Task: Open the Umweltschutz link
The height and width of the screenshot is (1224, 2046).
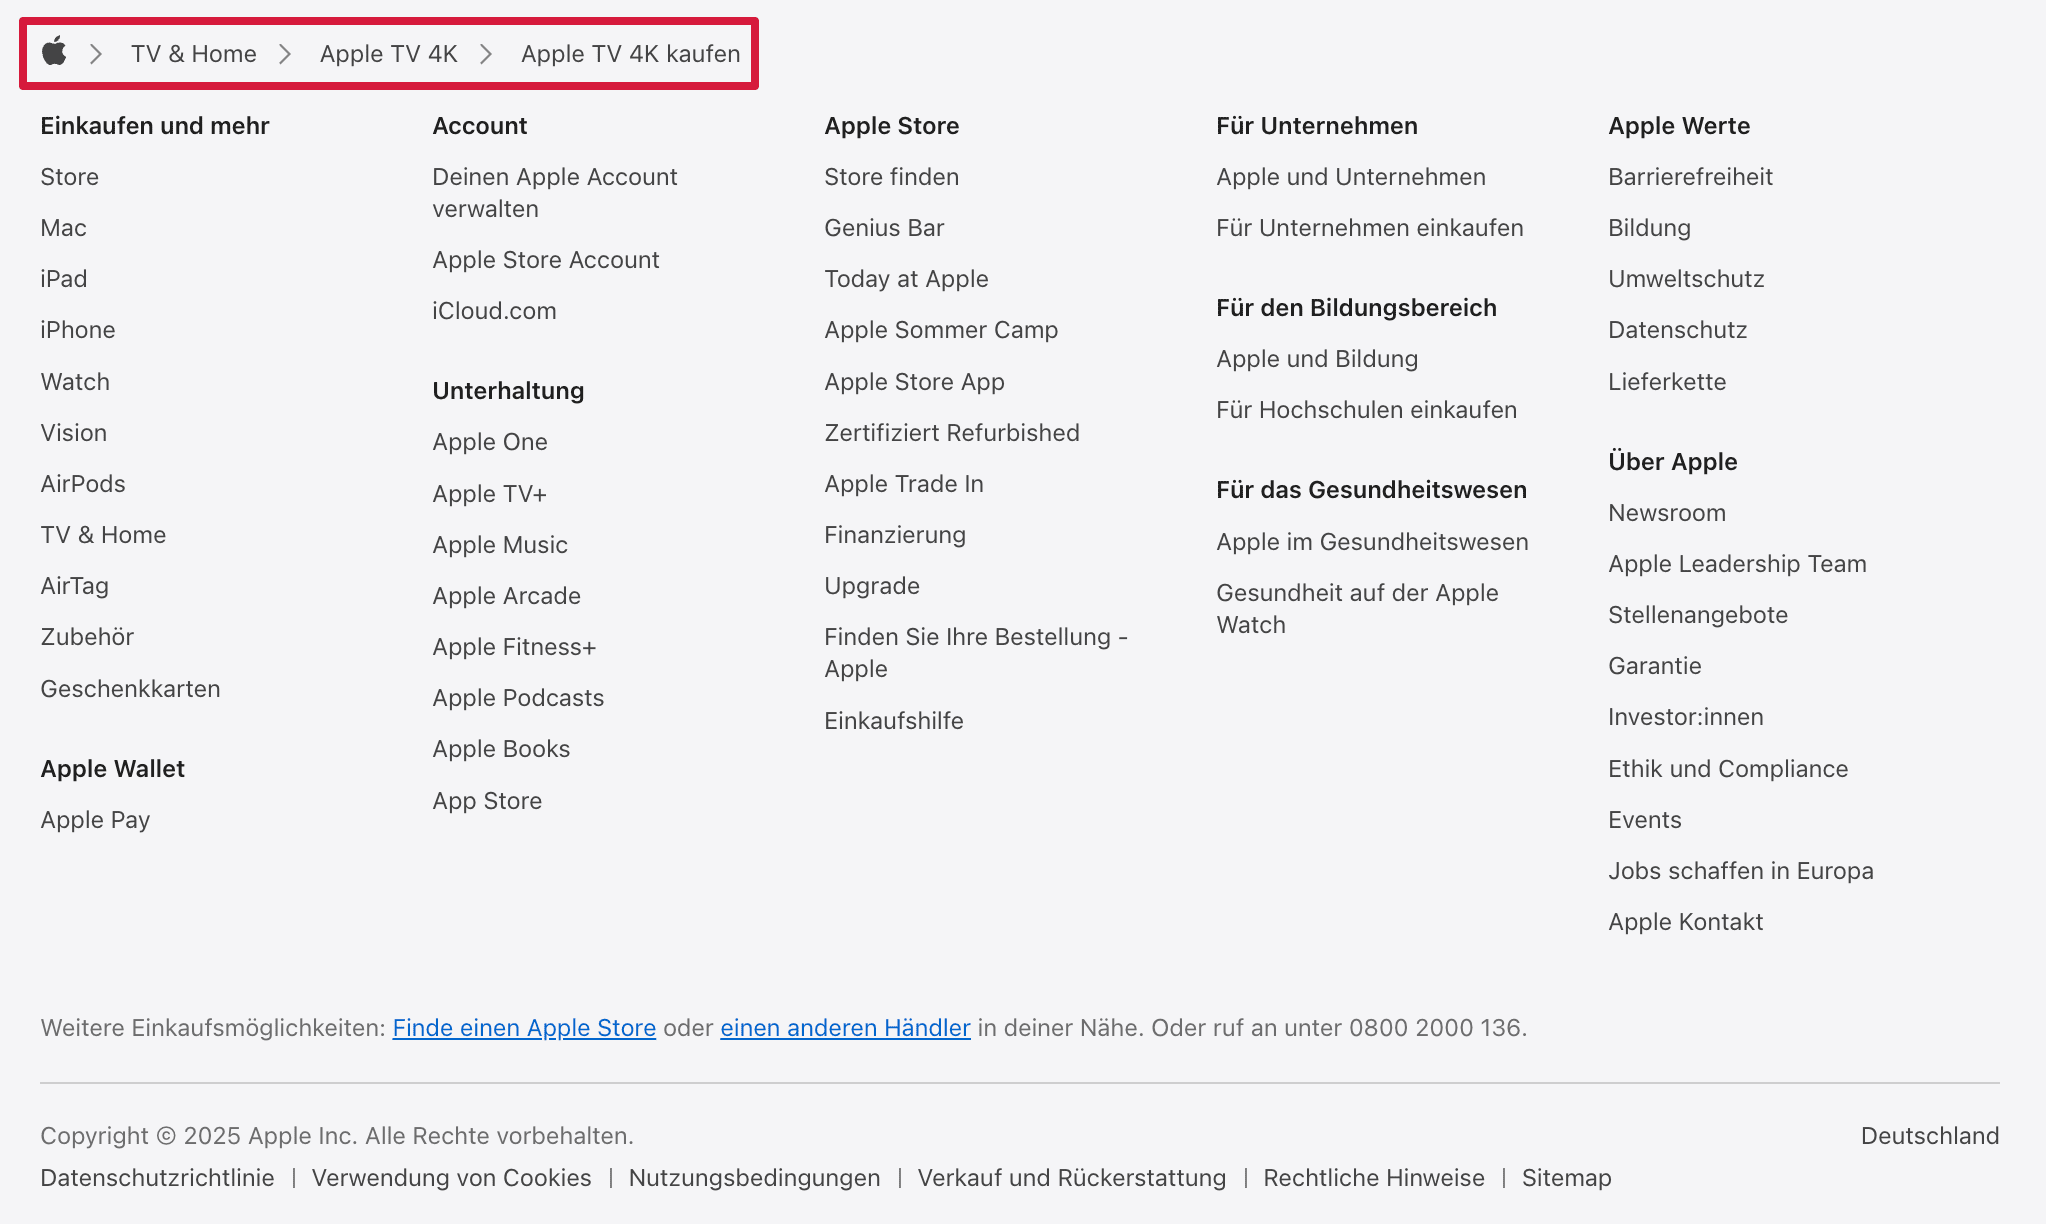Action: point(1687,279)
